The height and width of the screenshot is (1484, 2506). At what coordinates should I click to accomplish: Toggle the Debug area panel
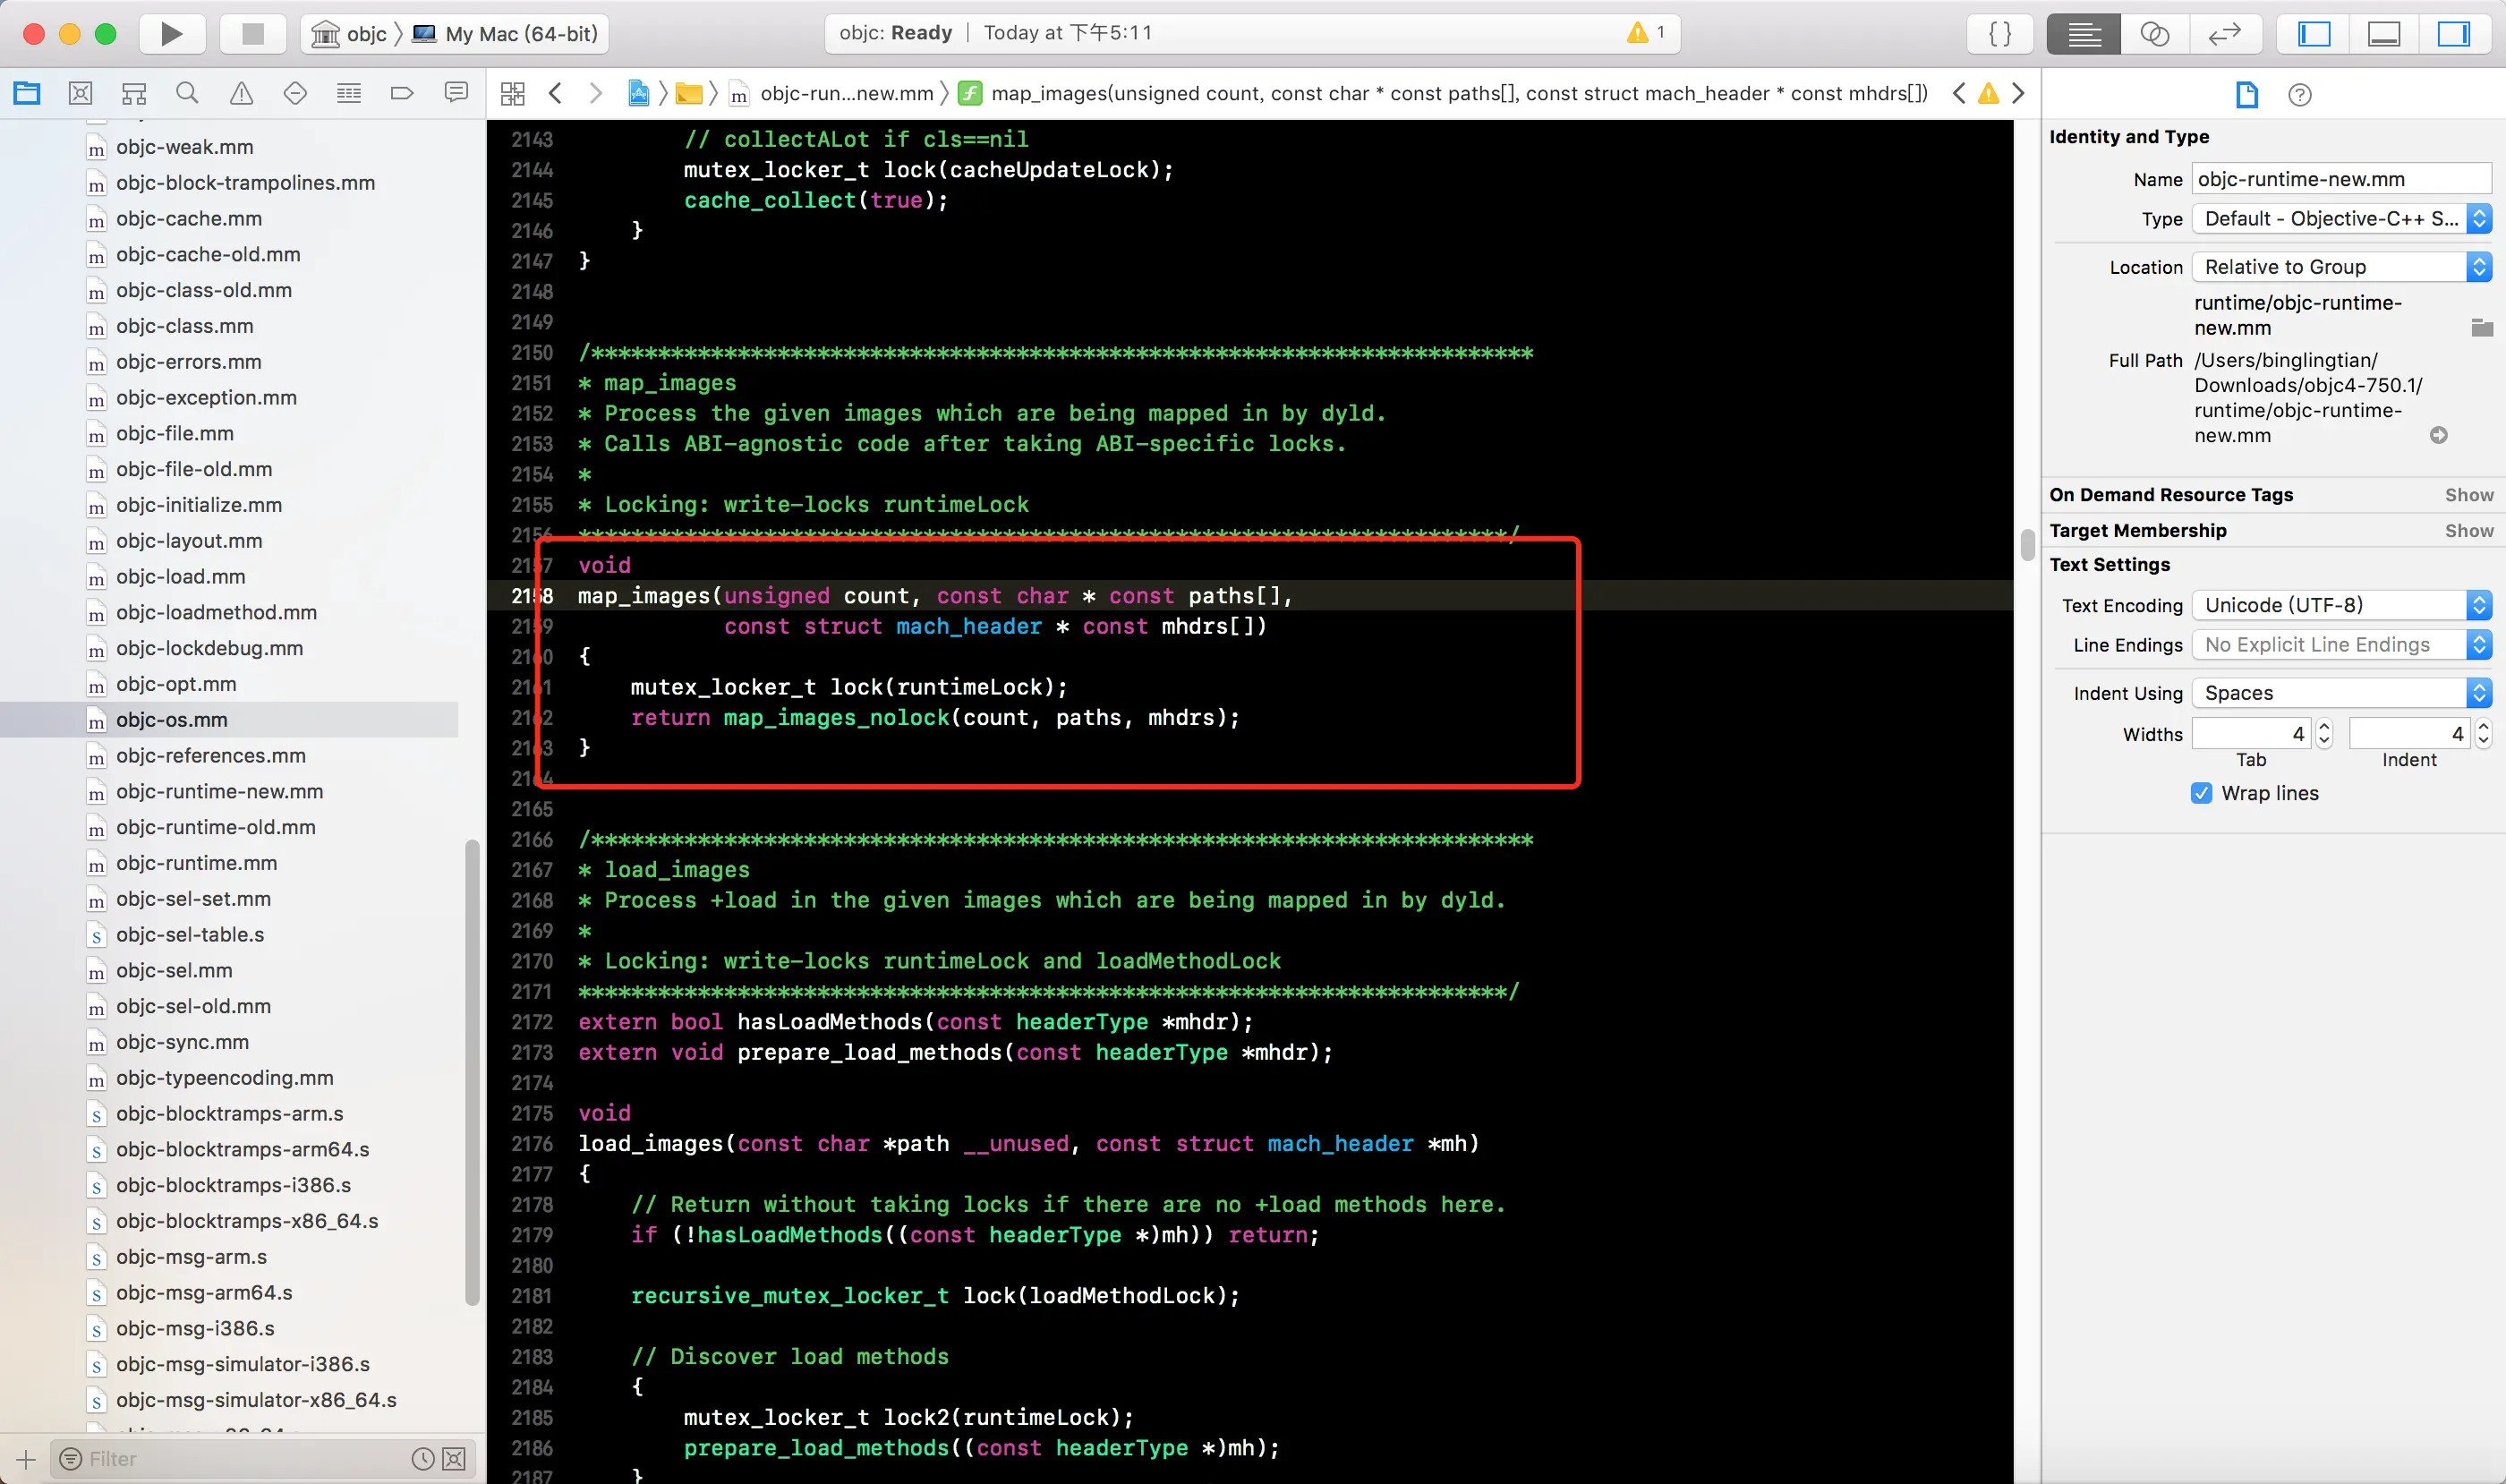(x=2384, y=34)
